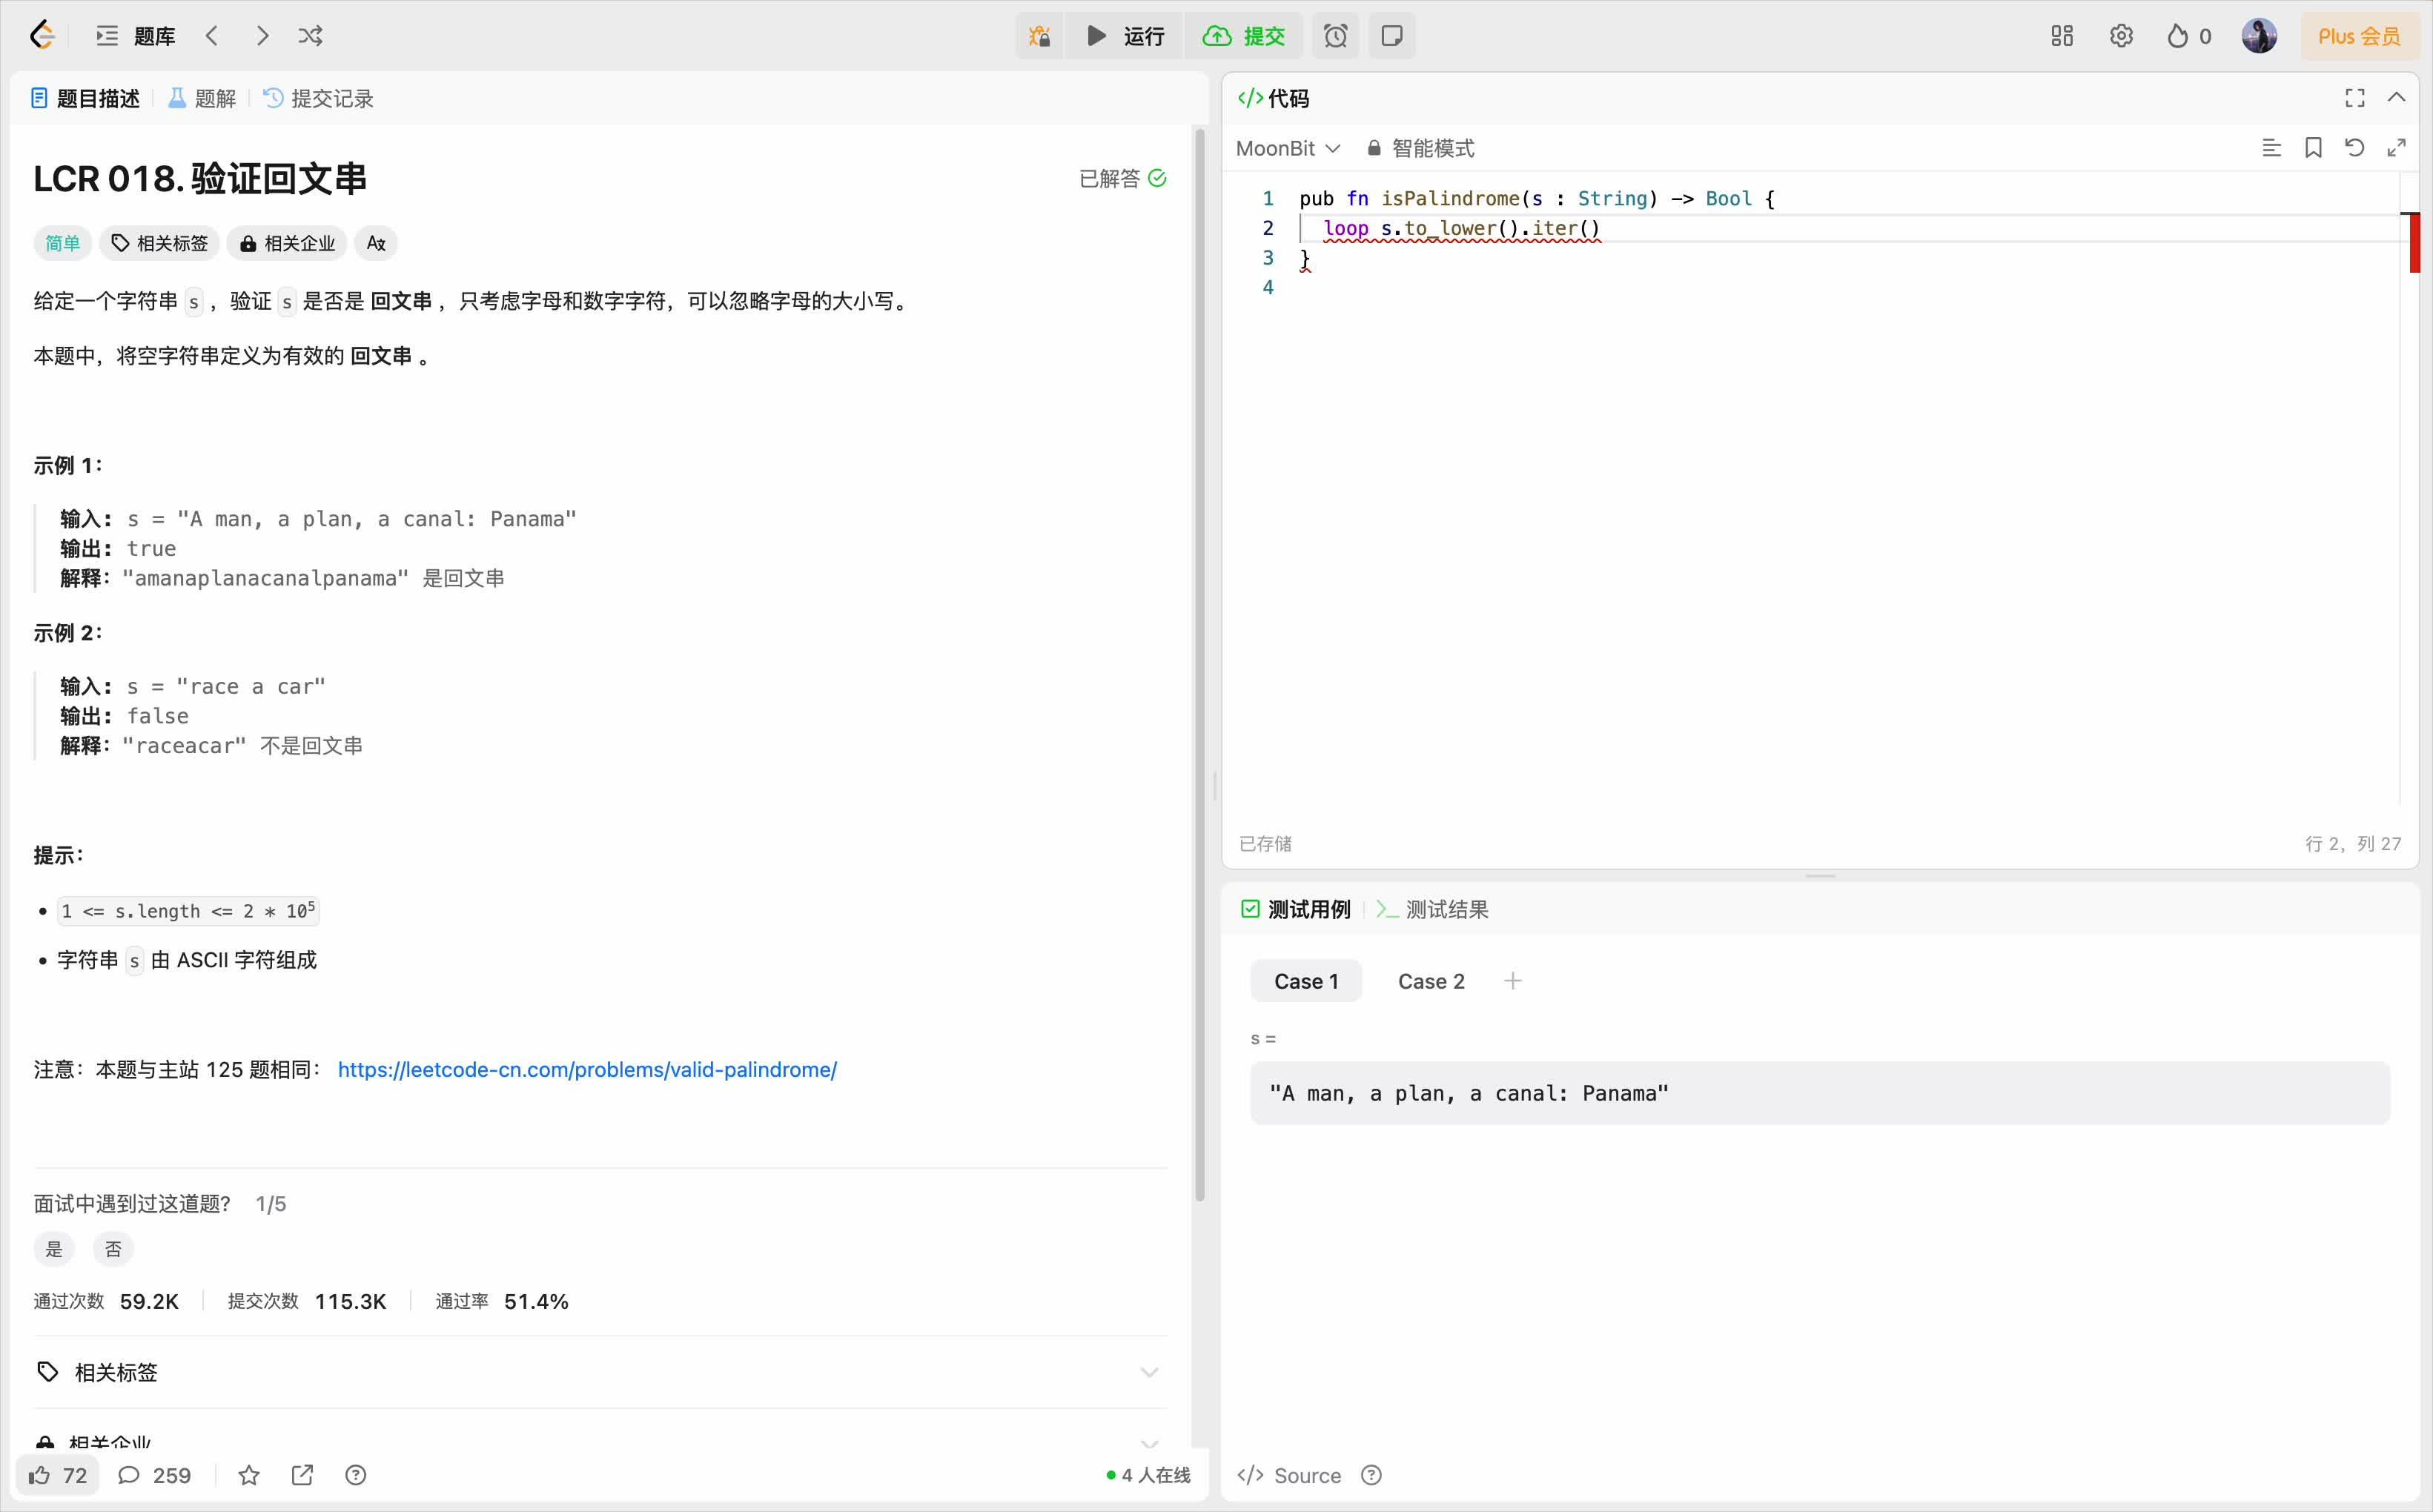
Task: Open the layout switcher icon
Action: click(x=2061, y=36)
